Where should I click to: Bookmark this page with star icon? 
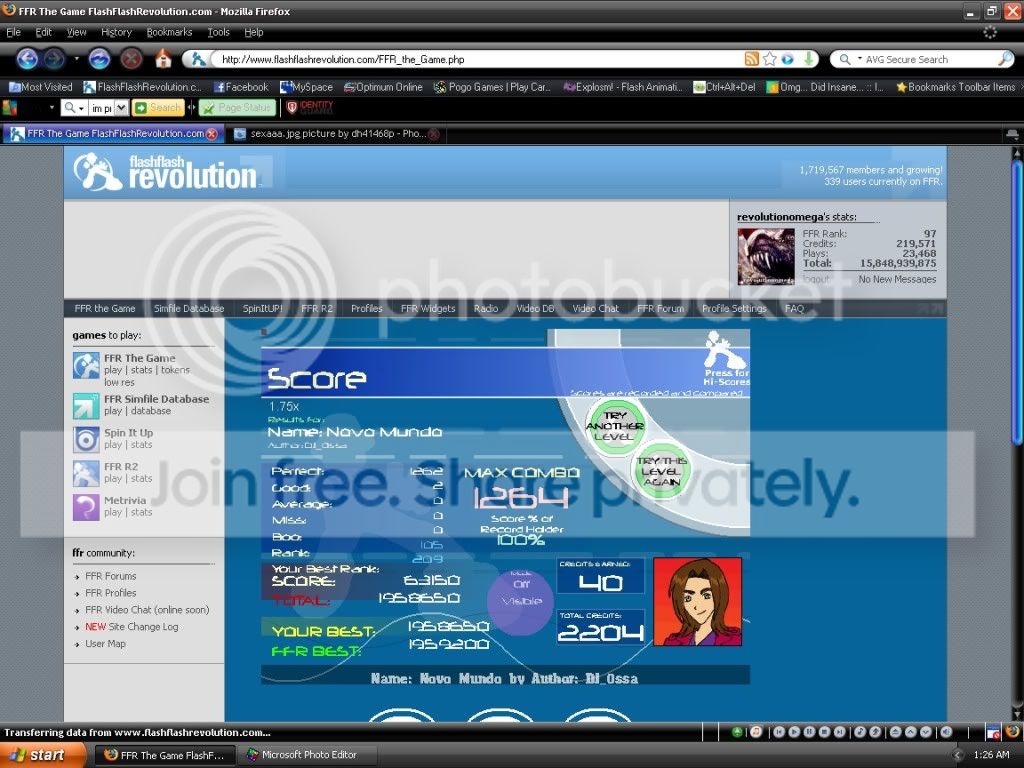click(x=770, y=60)
